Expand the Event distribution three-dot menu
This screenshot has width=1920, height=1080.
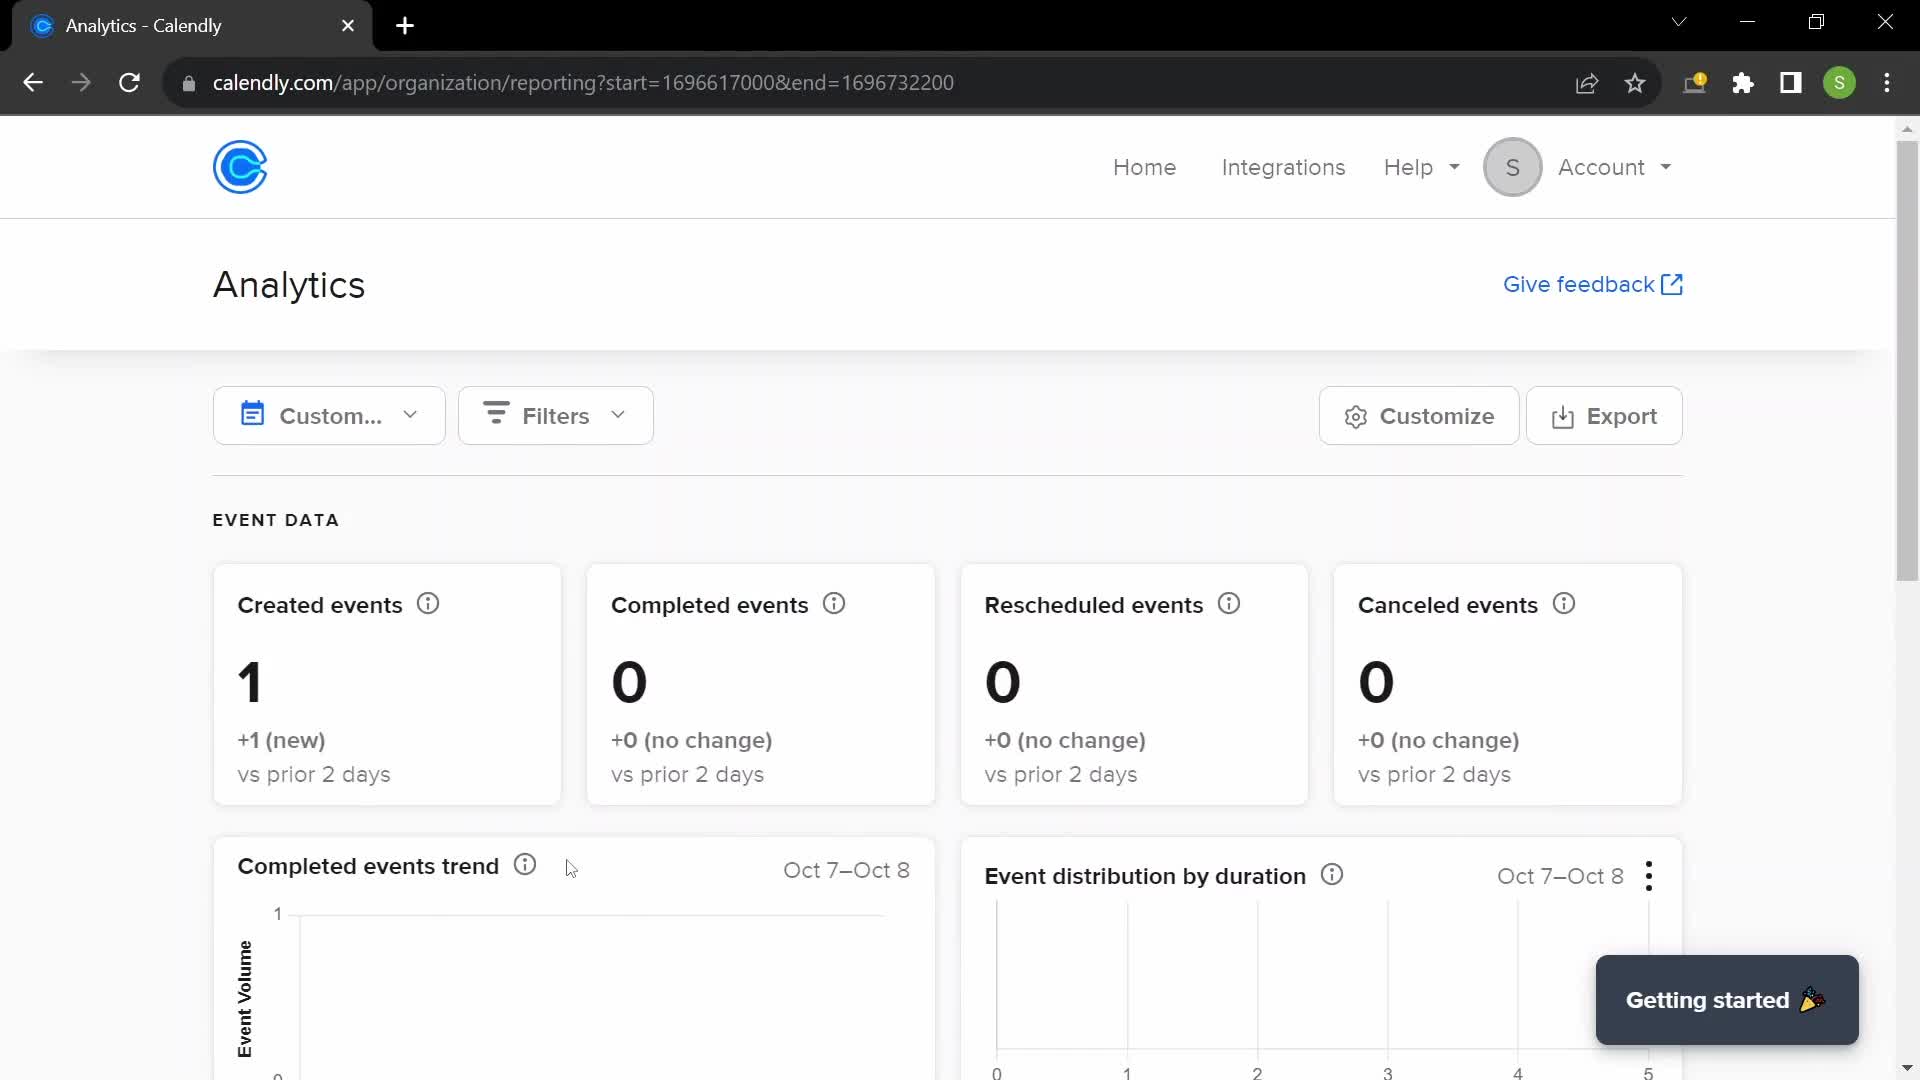[x=1648, y=877]
